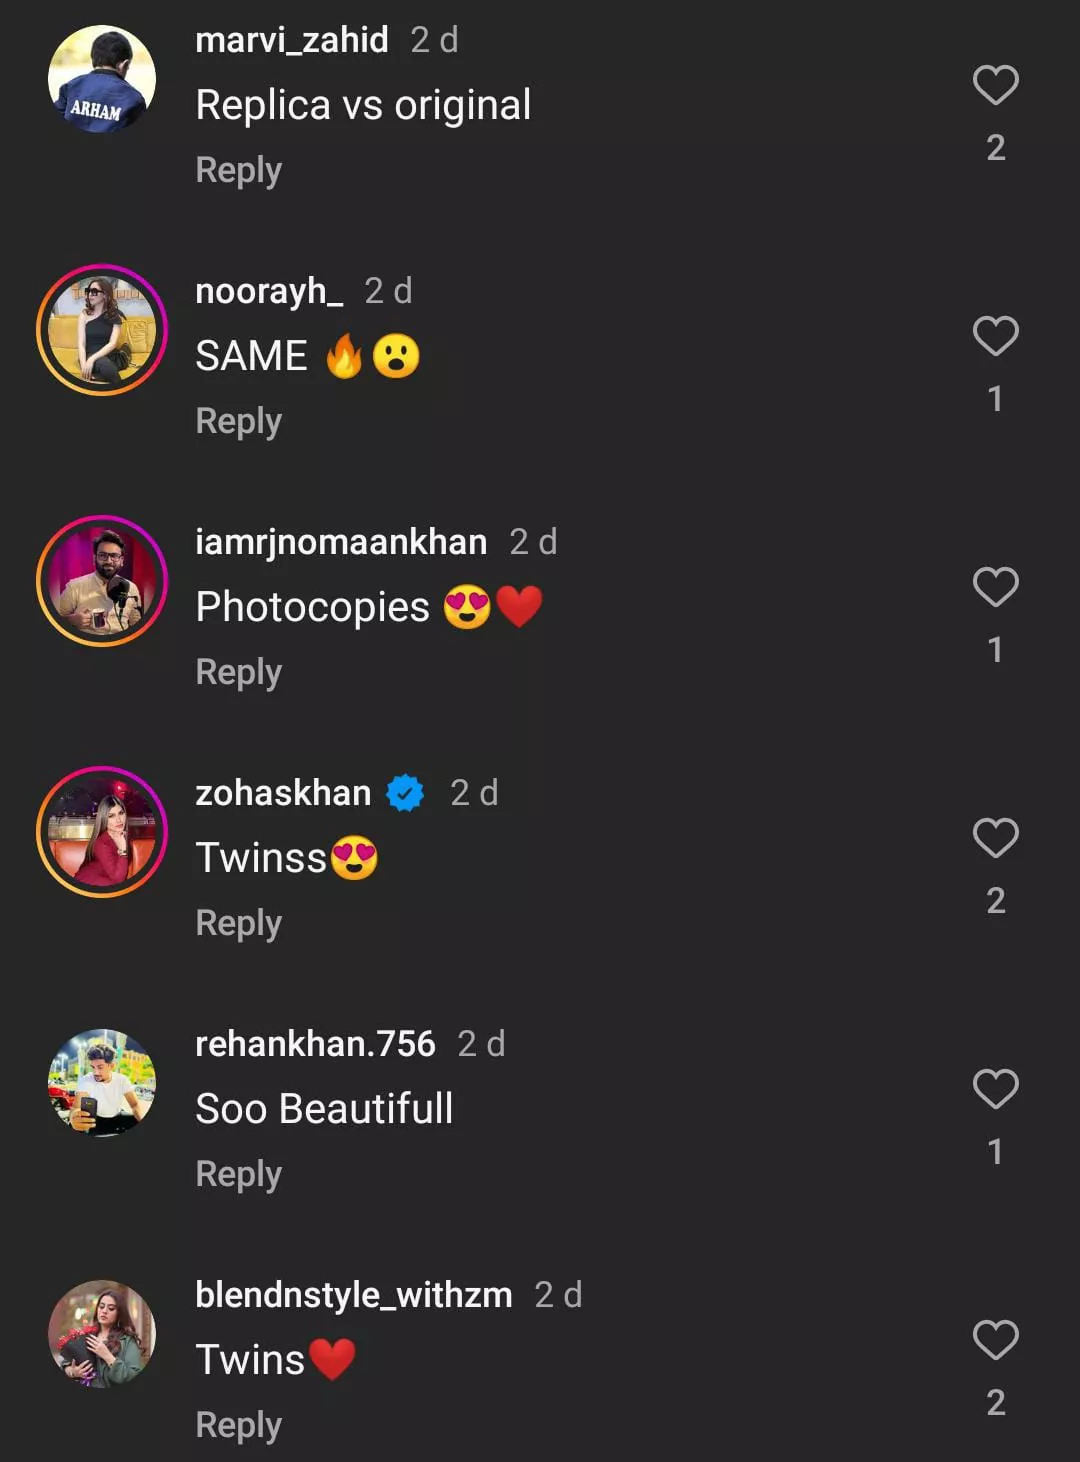This screenshot has height=1462, width=1080.
Task: Reply to rehankhan.756's comment
Action: pos(238,1175)
